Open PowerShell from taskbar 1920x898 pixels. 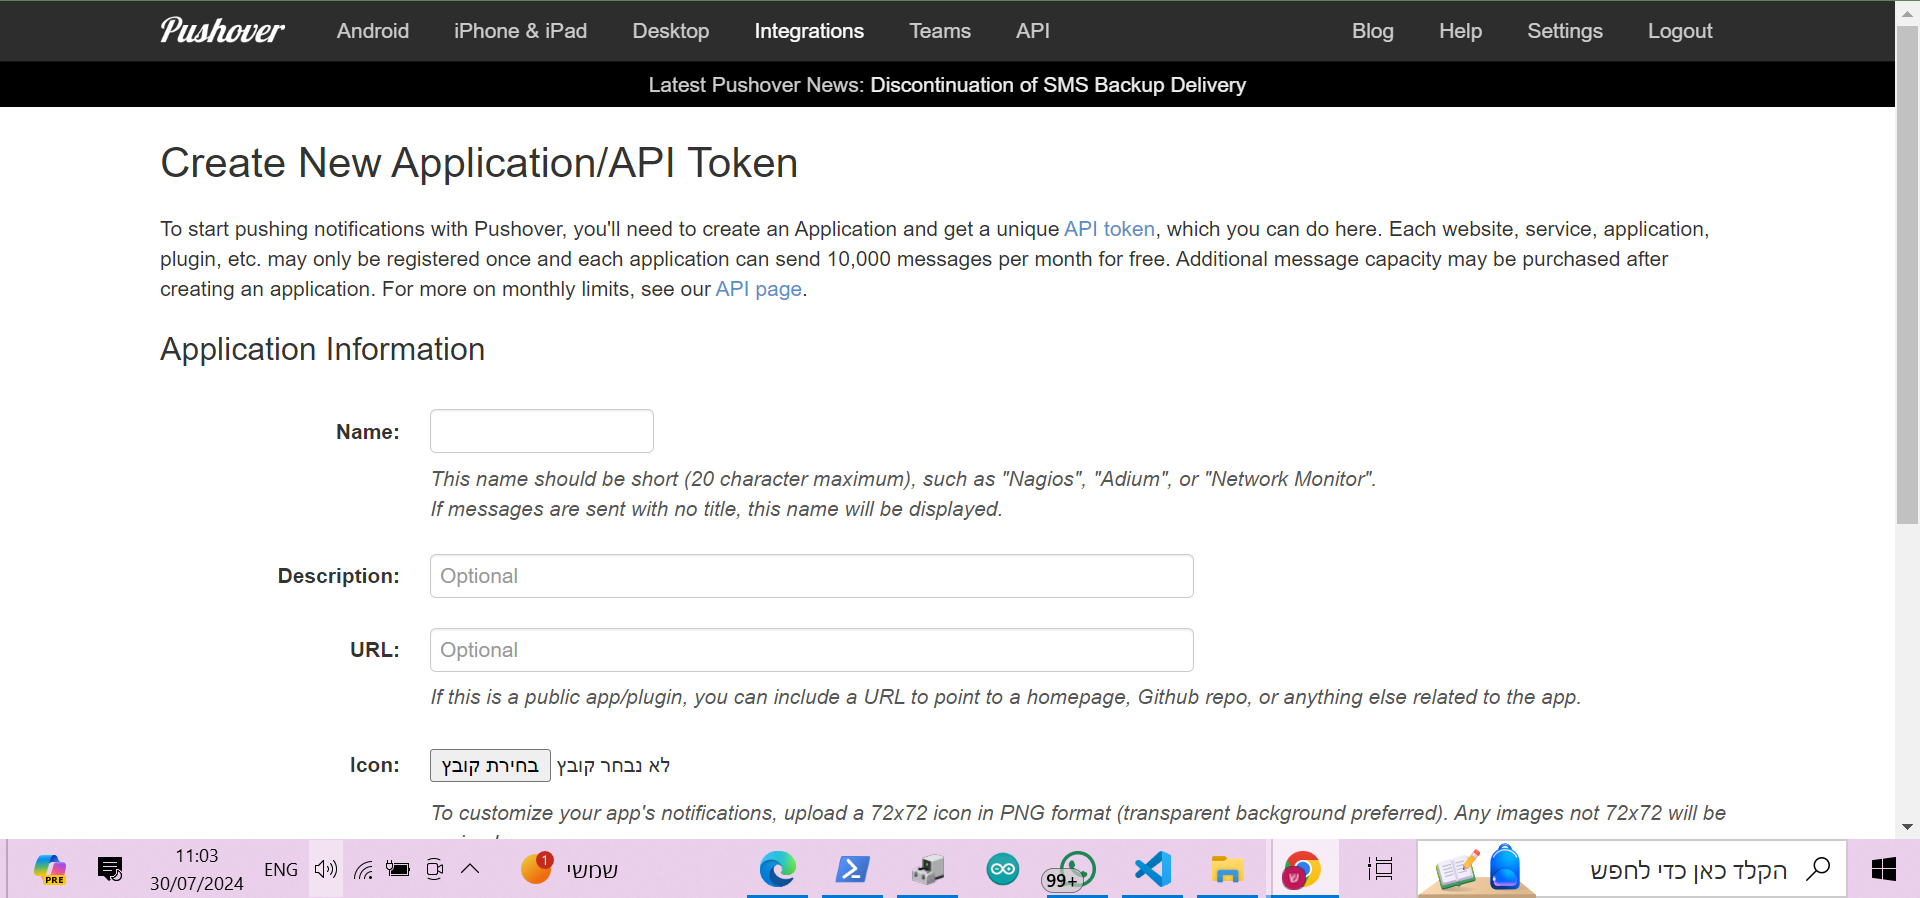click(852, 869)
